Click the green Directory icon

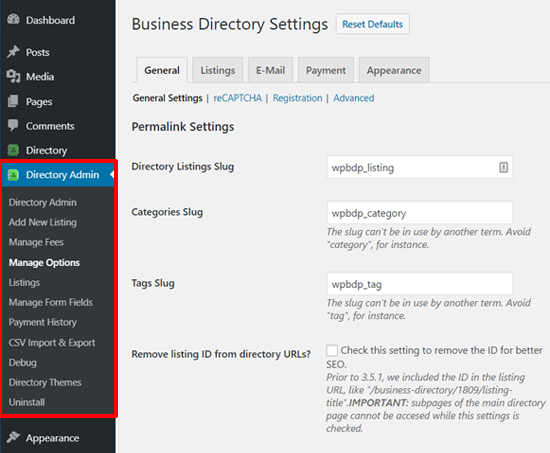[13, 150]
